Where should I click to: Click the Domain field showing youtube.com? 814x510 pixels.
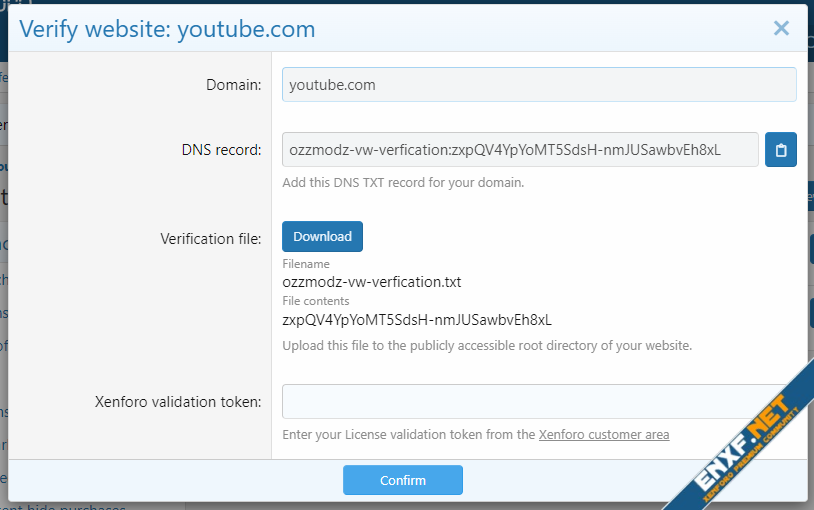tap(539, 85)
